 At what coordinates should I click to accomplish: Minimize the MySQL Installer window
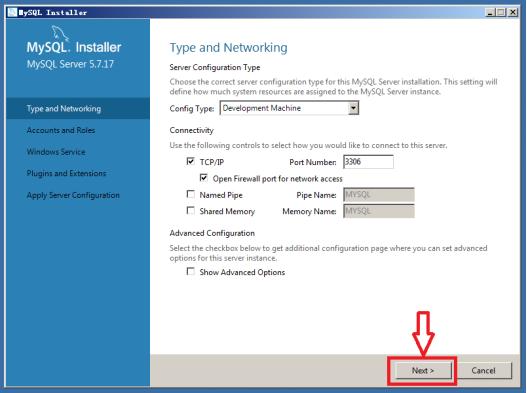(490, 12)
